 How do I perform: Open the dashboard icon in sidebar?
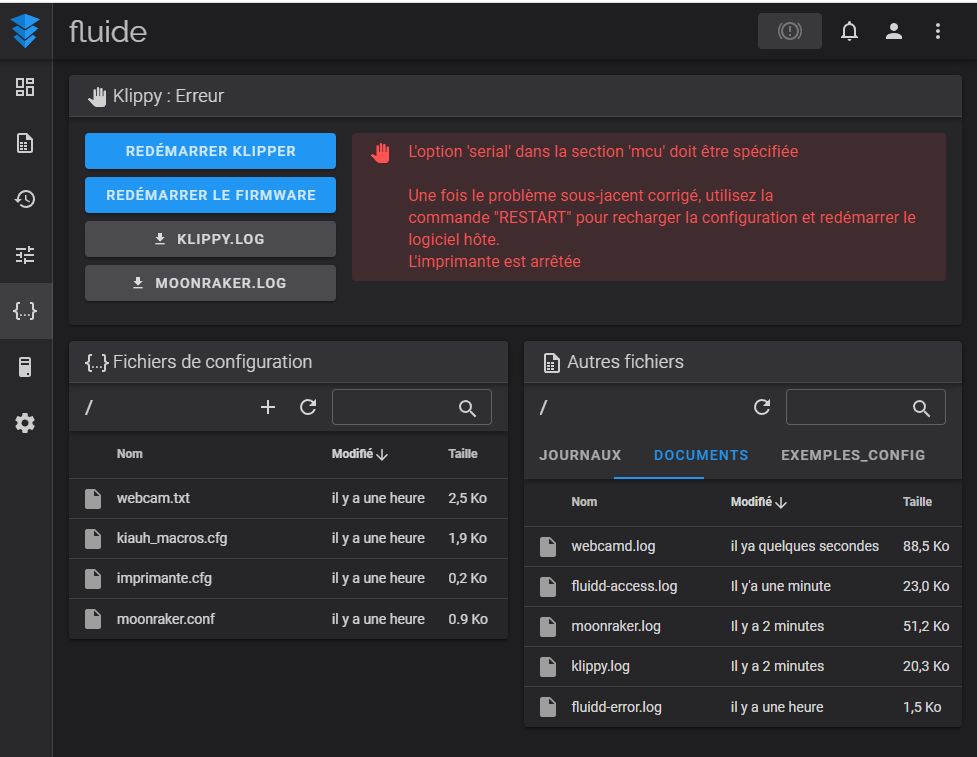tap(25, 87)
